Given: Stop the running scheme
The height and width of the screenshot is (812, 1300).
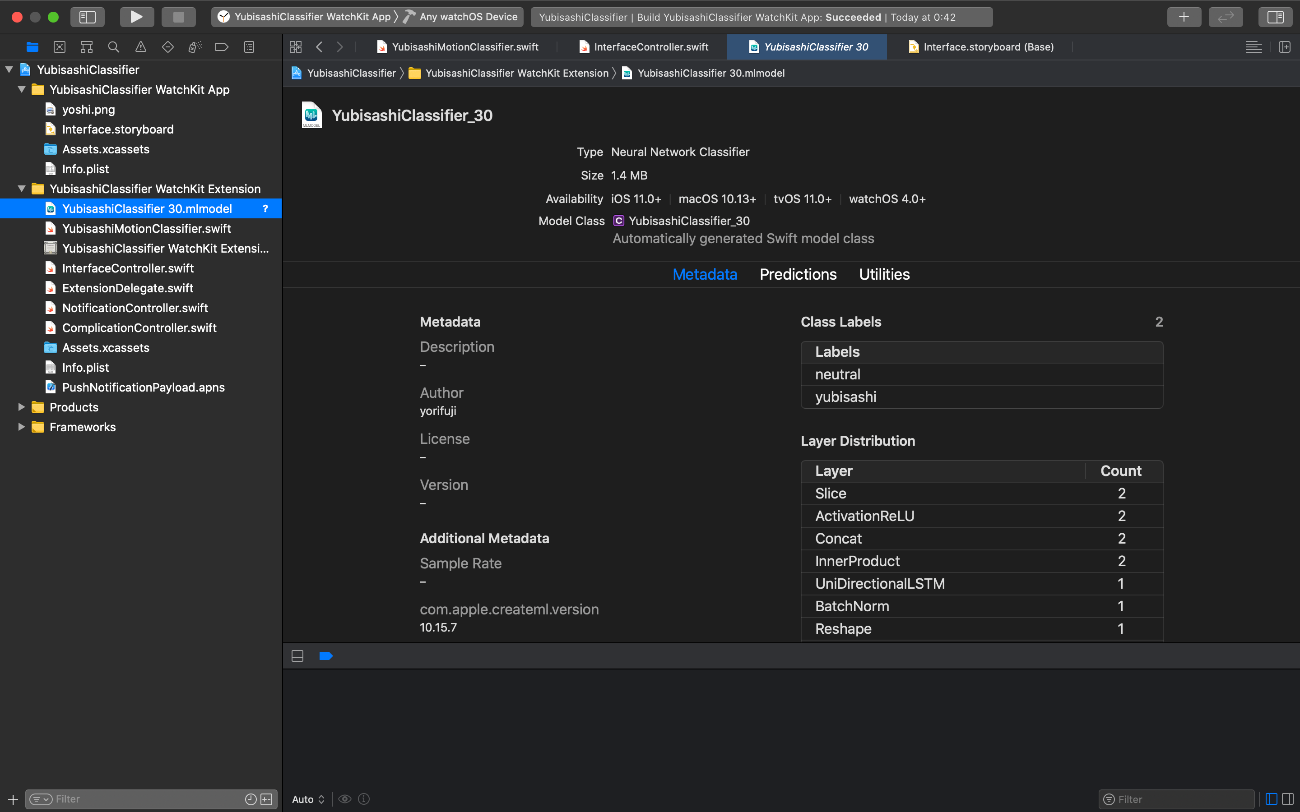Looking at the screenshot, I should click(178, 17).
